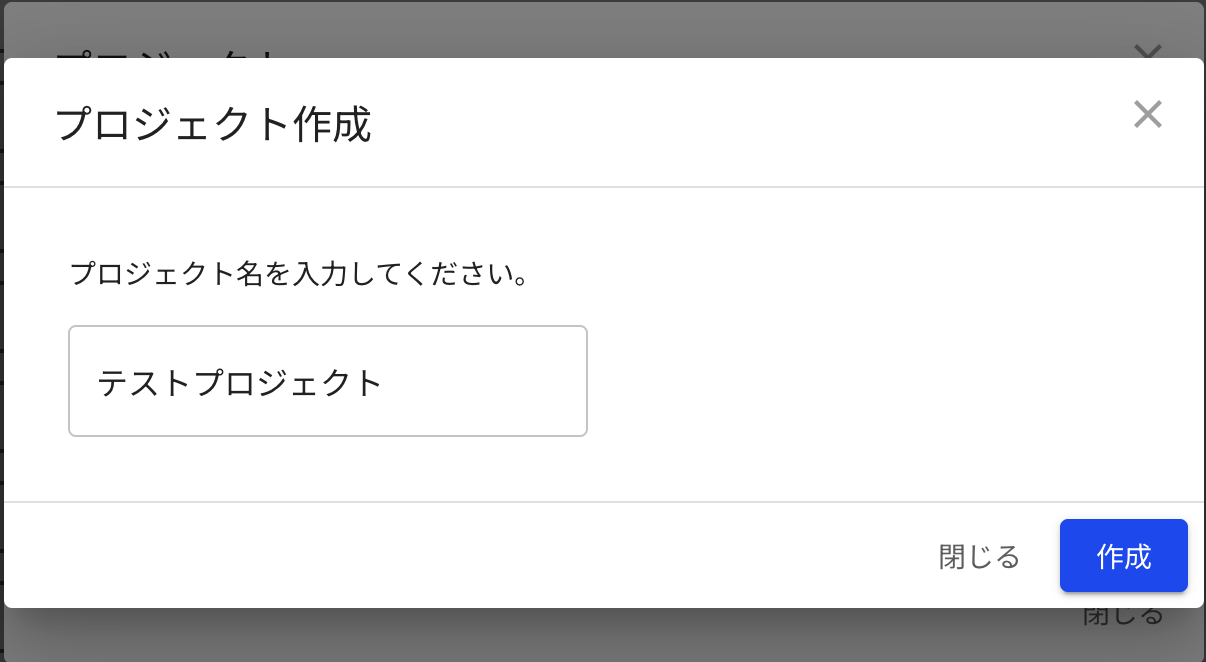Screen dimensions: 1206x662
Task: Click empty header space right of プロジェクト作成
Action: click(x=750, y=122)
